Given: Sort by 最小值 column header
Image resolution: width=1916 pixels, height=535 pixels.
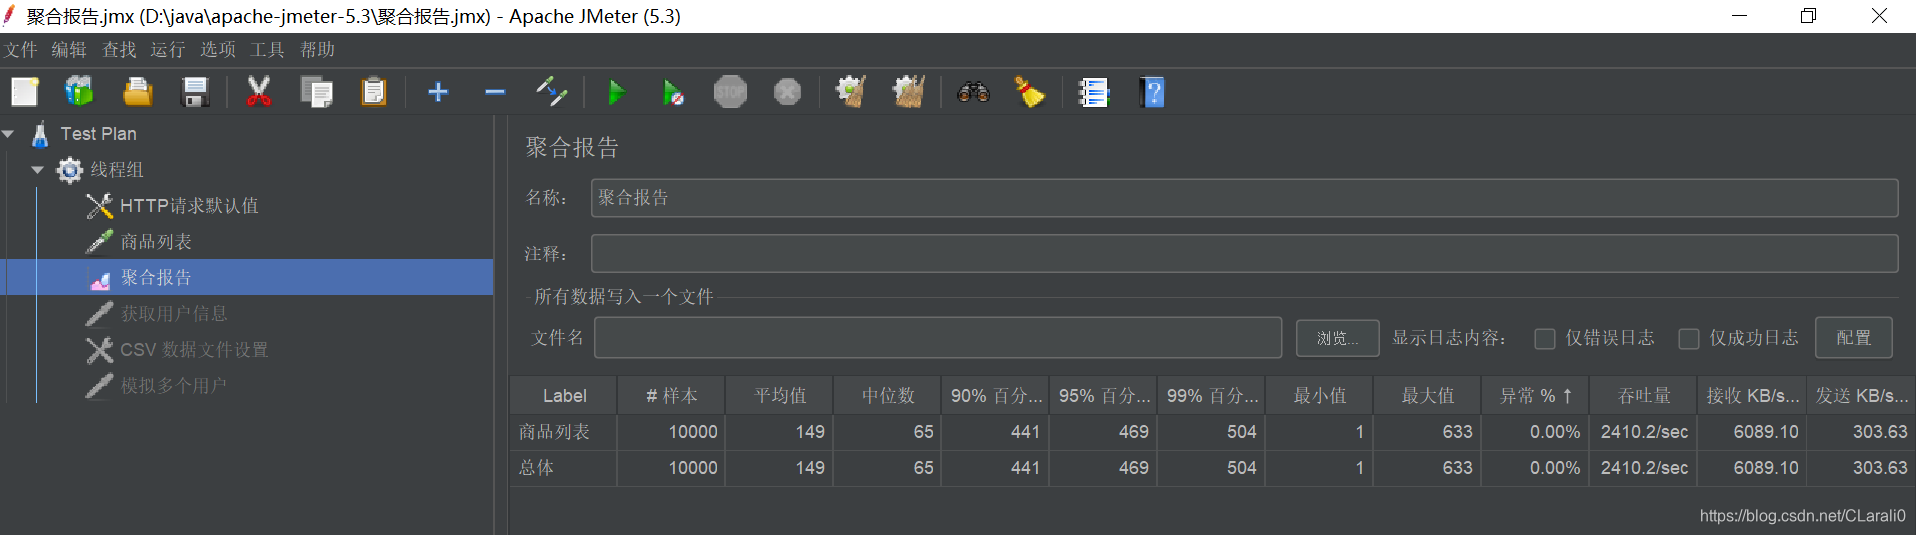Looking at the screenshot, I should click(x=1320, y=396).
